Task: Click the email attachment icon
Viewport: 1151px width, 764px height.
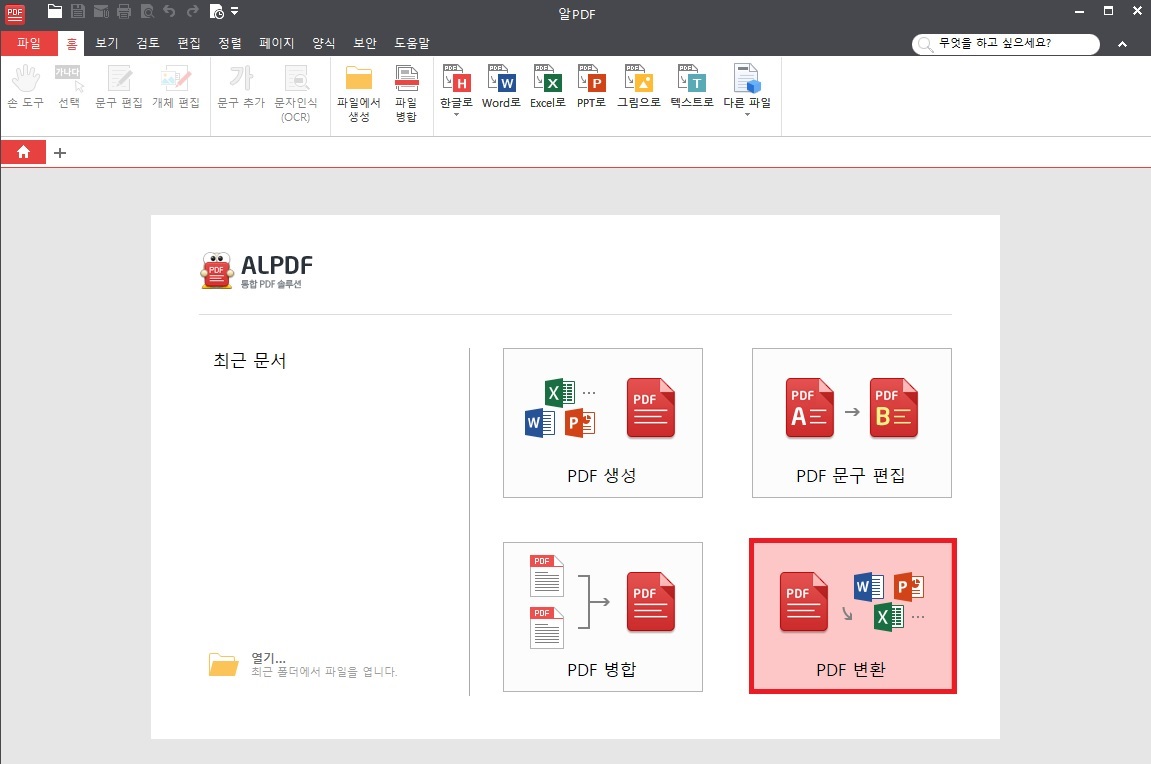Action: [101, 11]
